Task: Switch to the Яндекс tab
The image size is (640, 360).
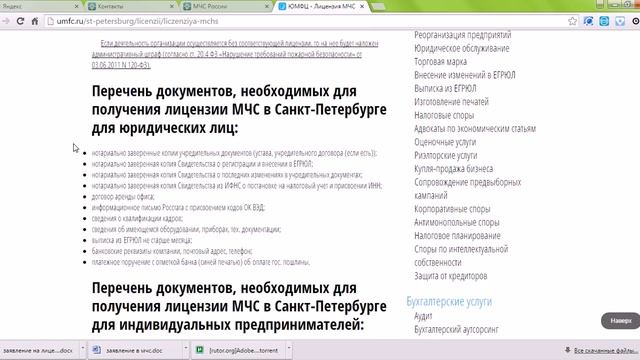Action: (40, 7)
